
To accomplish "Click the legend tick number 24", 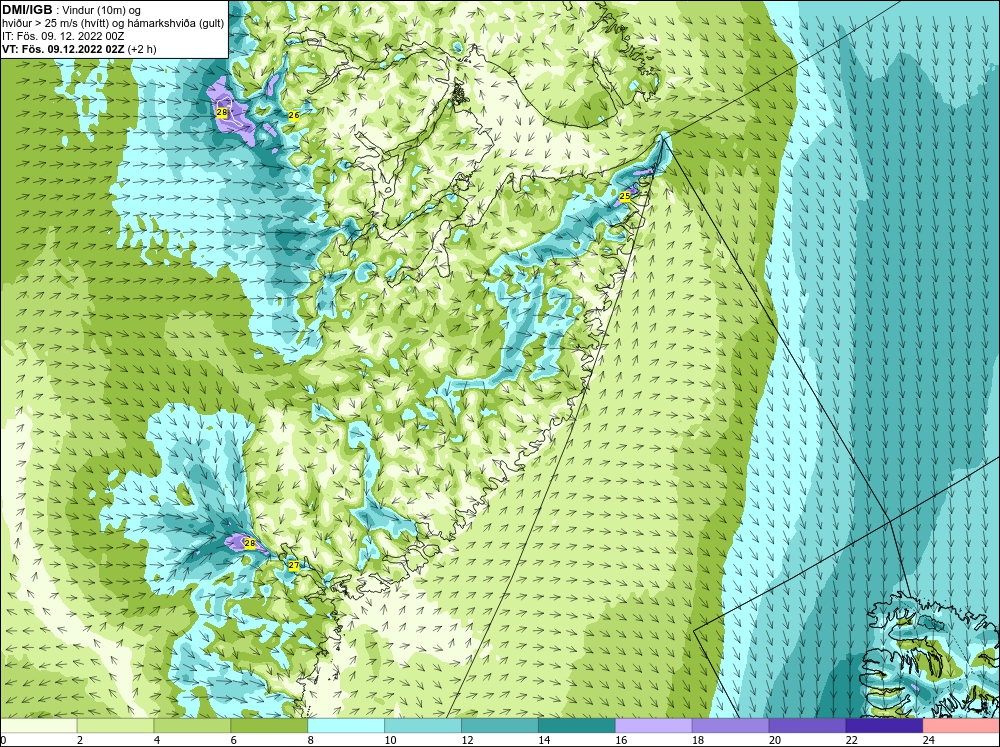I will [x=929, y=740].
